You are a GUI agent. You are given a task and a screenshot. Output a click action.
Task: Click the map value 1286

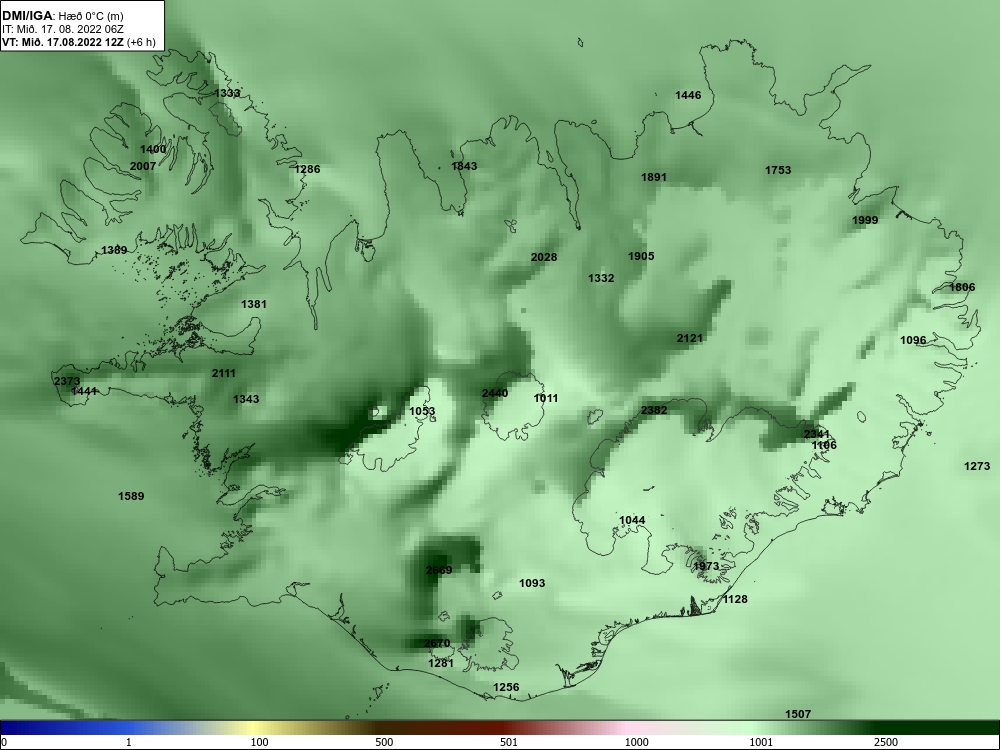click(x=307, y=169)
